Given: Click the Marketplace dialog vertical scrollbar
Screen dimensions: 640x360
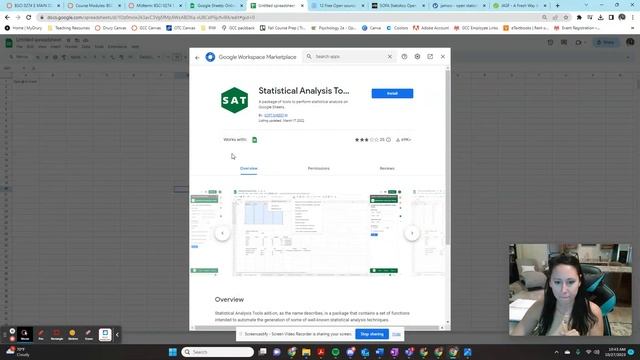Looking at the screenshot, I should (448, 157).
